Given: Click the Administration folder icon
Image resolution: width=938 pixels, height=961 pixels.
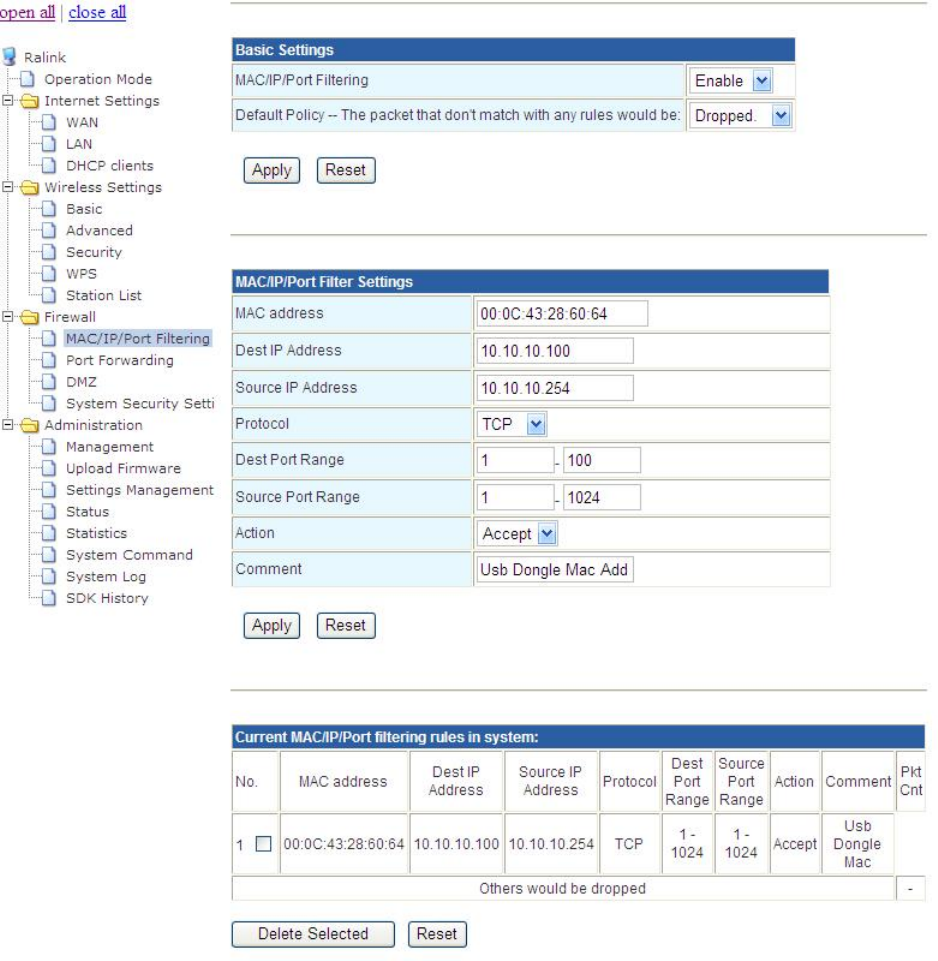Looking at the screenshot, I should click(x=29, y=425).
